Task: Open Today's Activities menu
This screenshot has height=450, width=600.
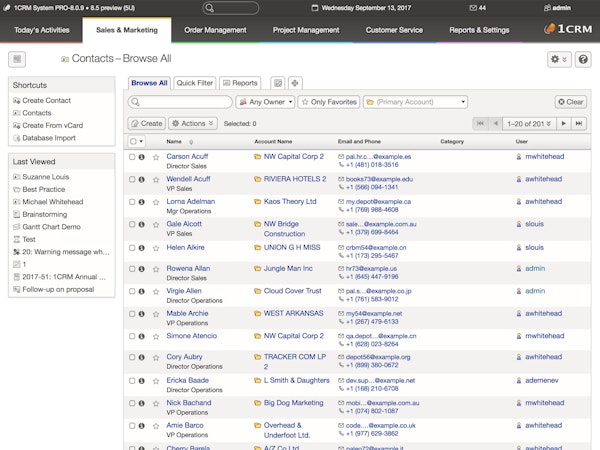Action: point(42,30)
